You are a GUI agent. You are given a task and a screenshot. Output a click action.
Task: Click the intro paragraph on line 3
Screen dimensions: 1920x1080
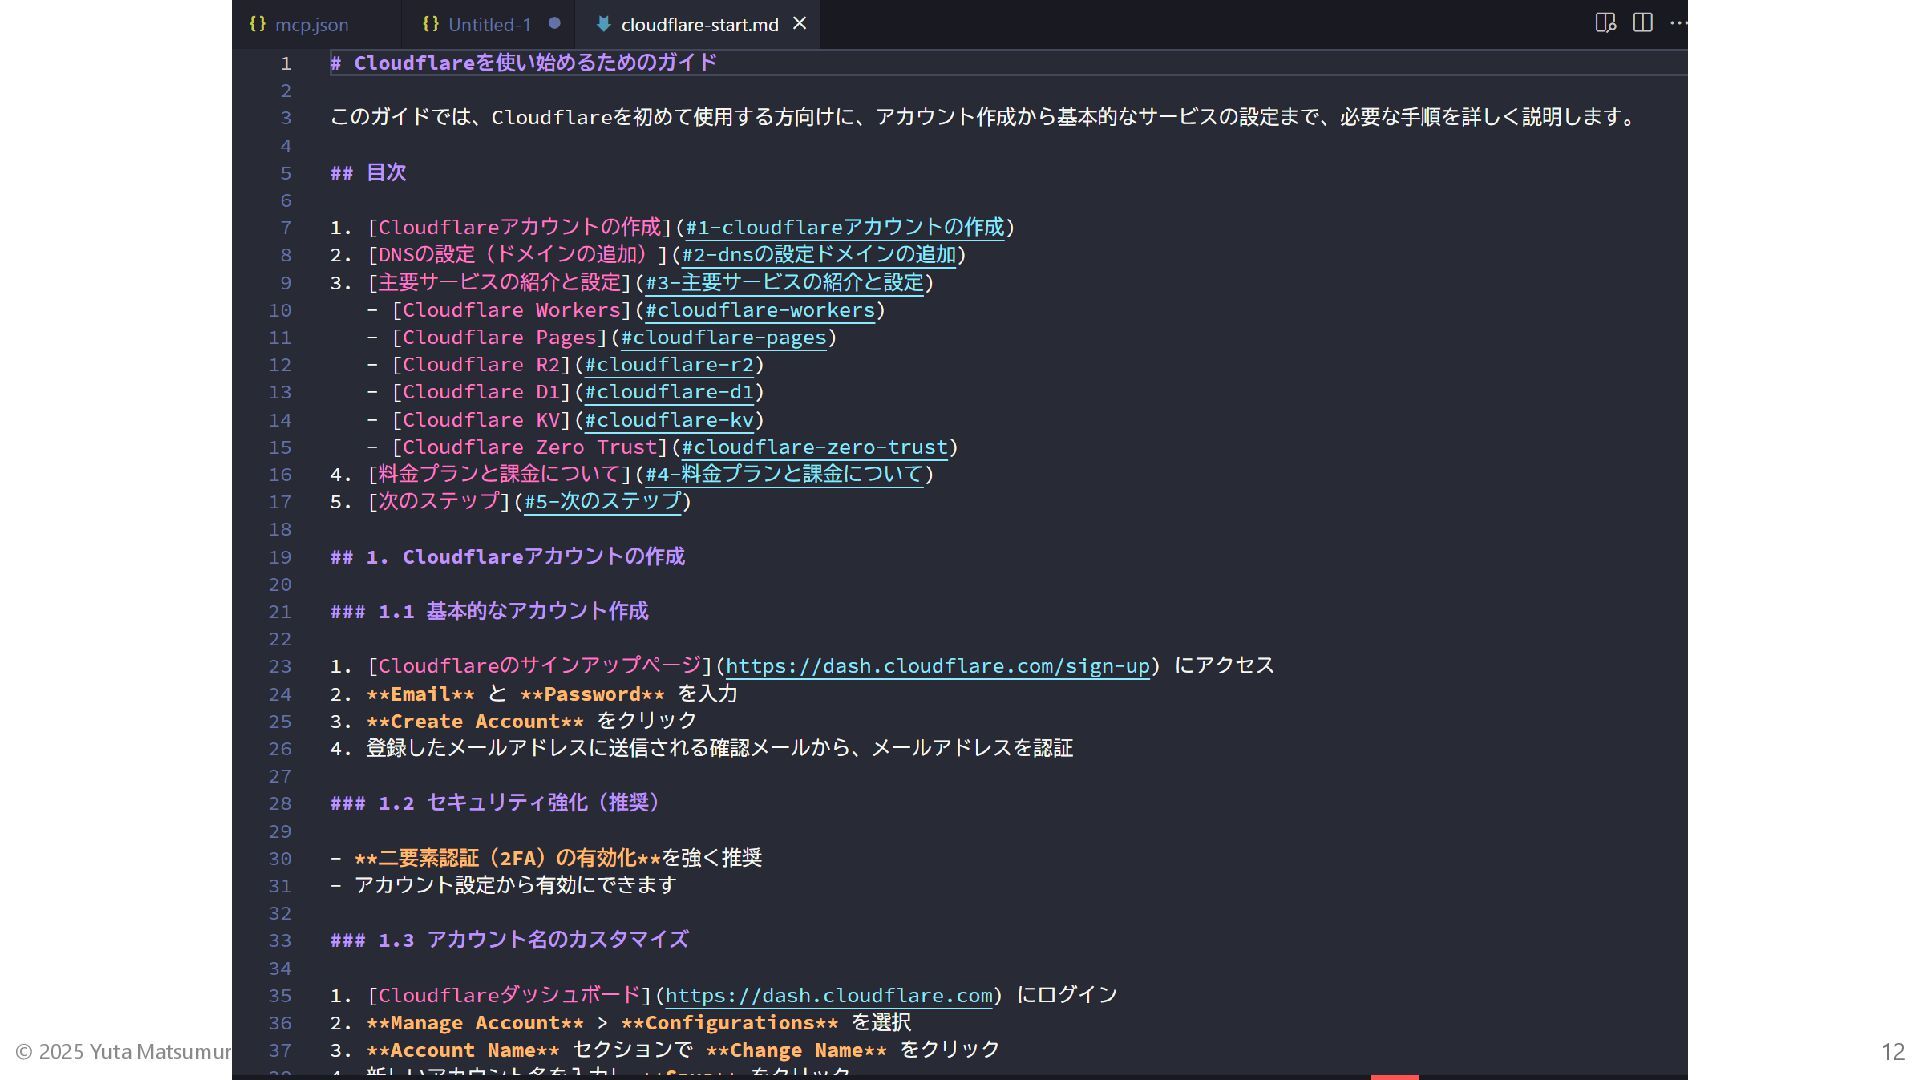(x=985, y=117)
